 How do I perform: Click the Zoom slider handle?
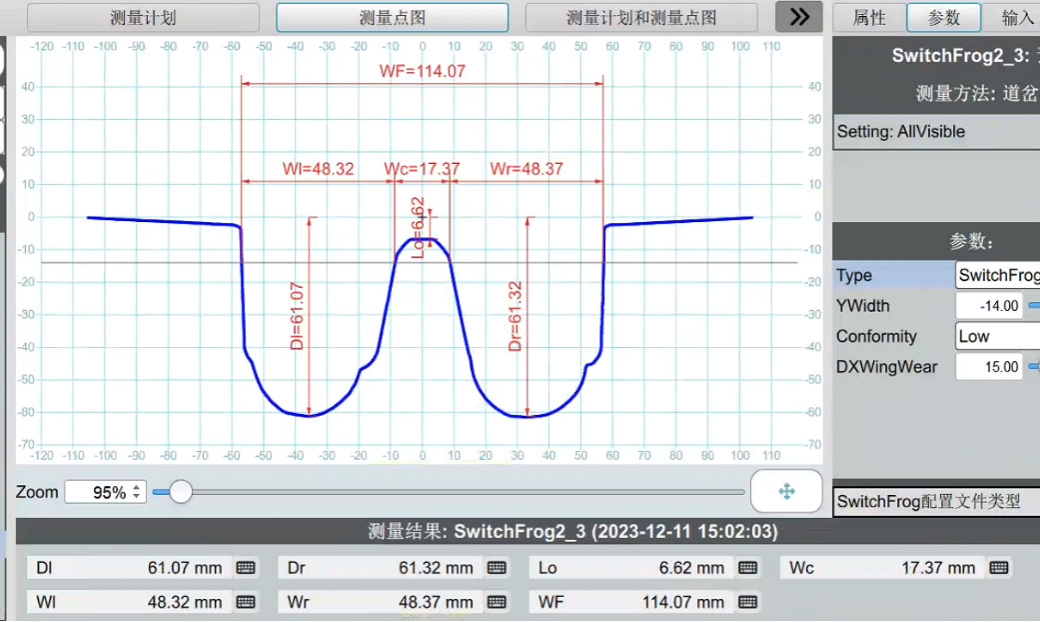click(181, 492)
